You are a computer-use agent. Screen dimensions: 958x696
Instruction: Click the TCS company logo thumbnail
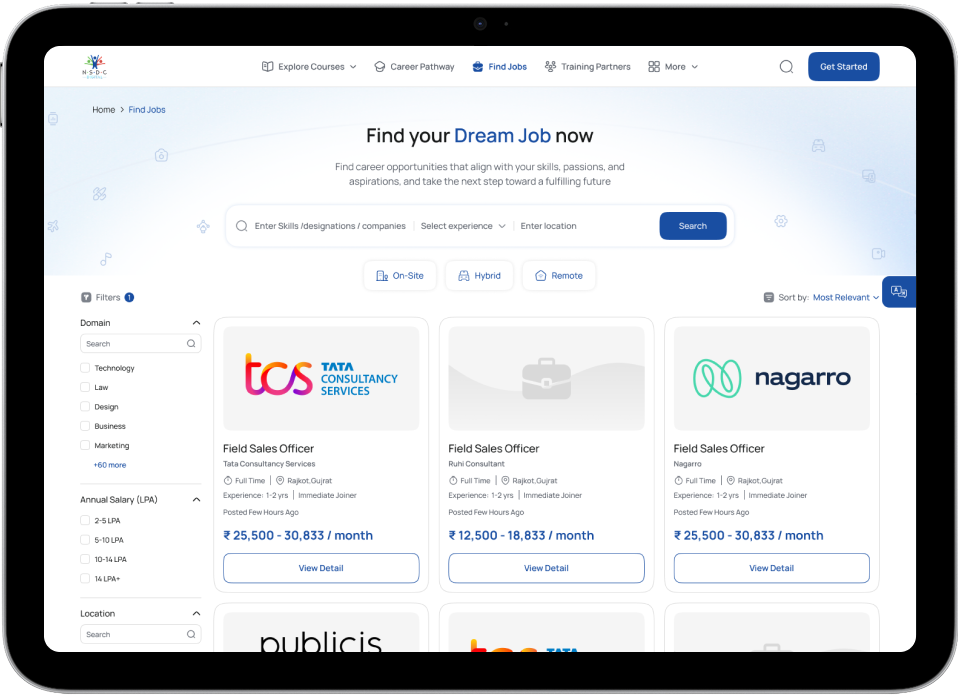tap(321, 378)
